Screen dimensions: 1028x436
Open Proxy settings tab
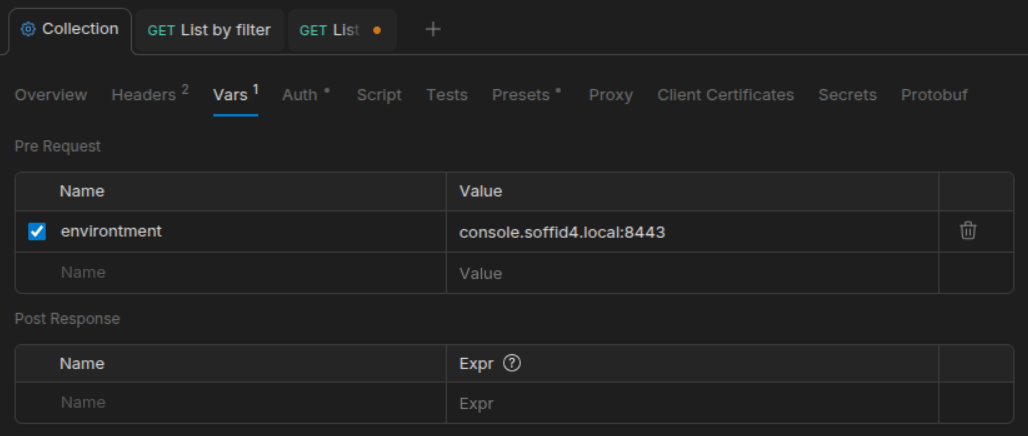pos(610,95)
